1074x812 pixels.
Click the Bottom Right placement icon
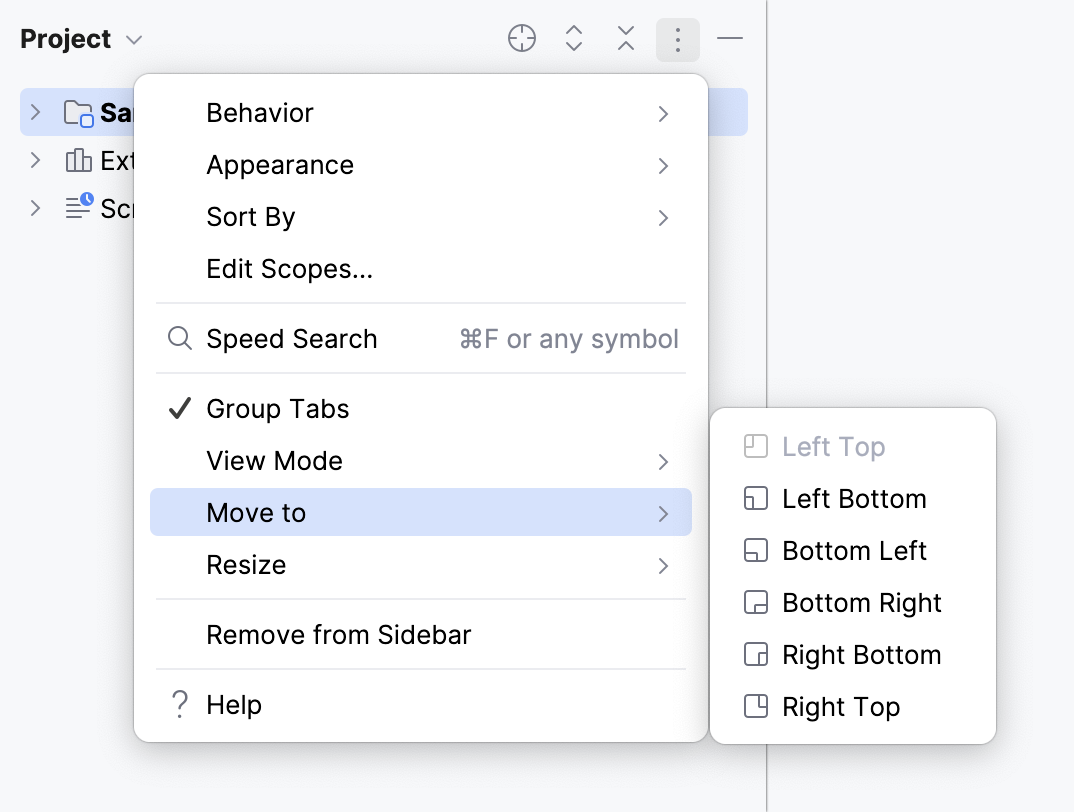(x=756, y=602)
